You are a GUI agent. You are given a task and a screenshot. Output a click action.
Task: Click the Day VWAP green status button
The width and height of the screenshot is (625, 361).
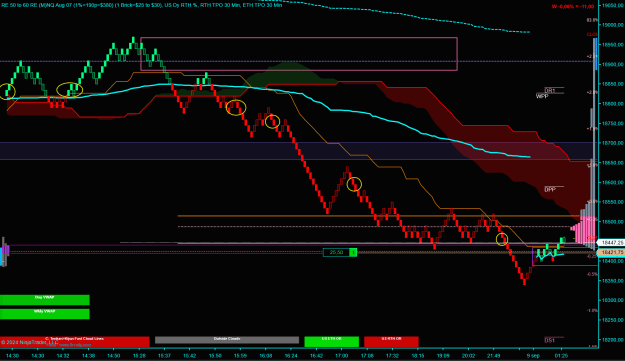click(x=45, y=300)
